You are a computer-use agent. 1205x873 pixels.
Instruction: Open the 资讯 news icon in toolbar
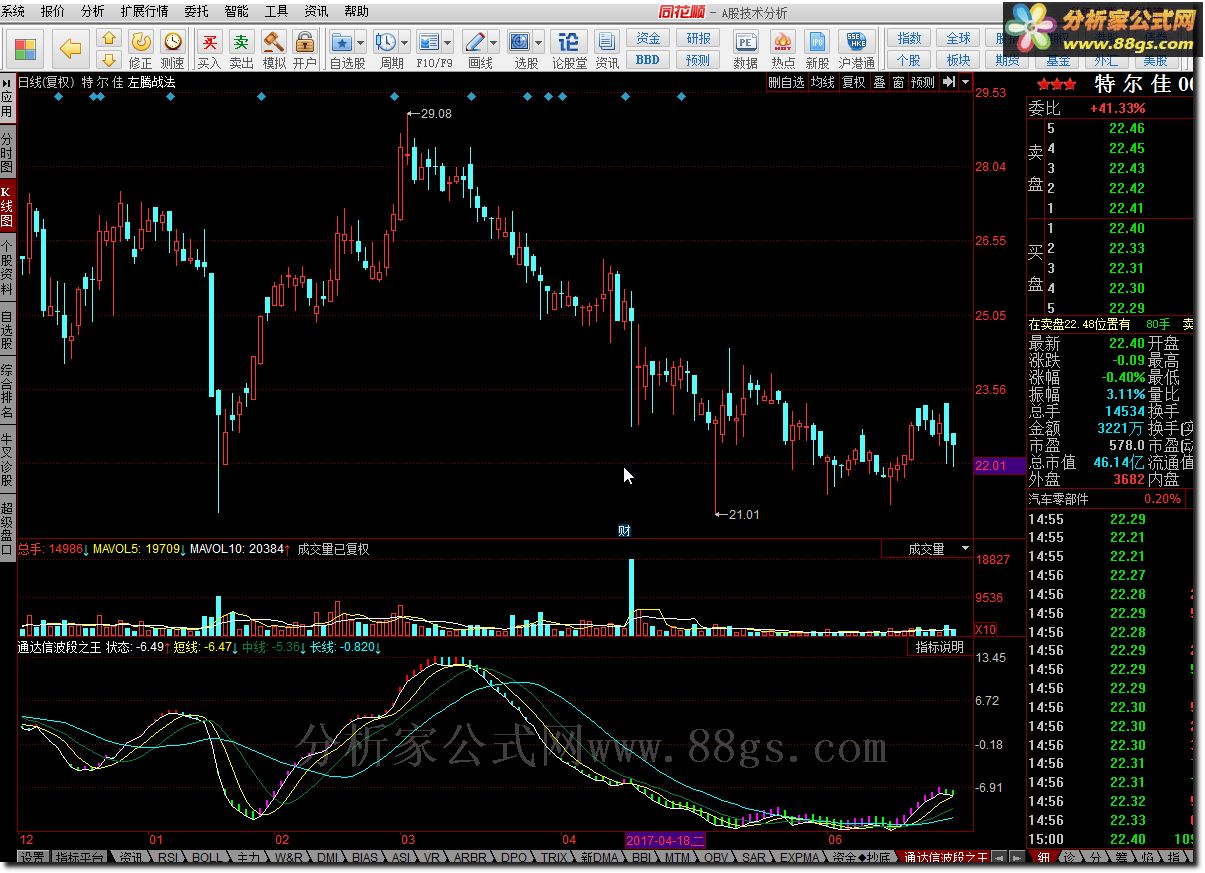[607, 48]
